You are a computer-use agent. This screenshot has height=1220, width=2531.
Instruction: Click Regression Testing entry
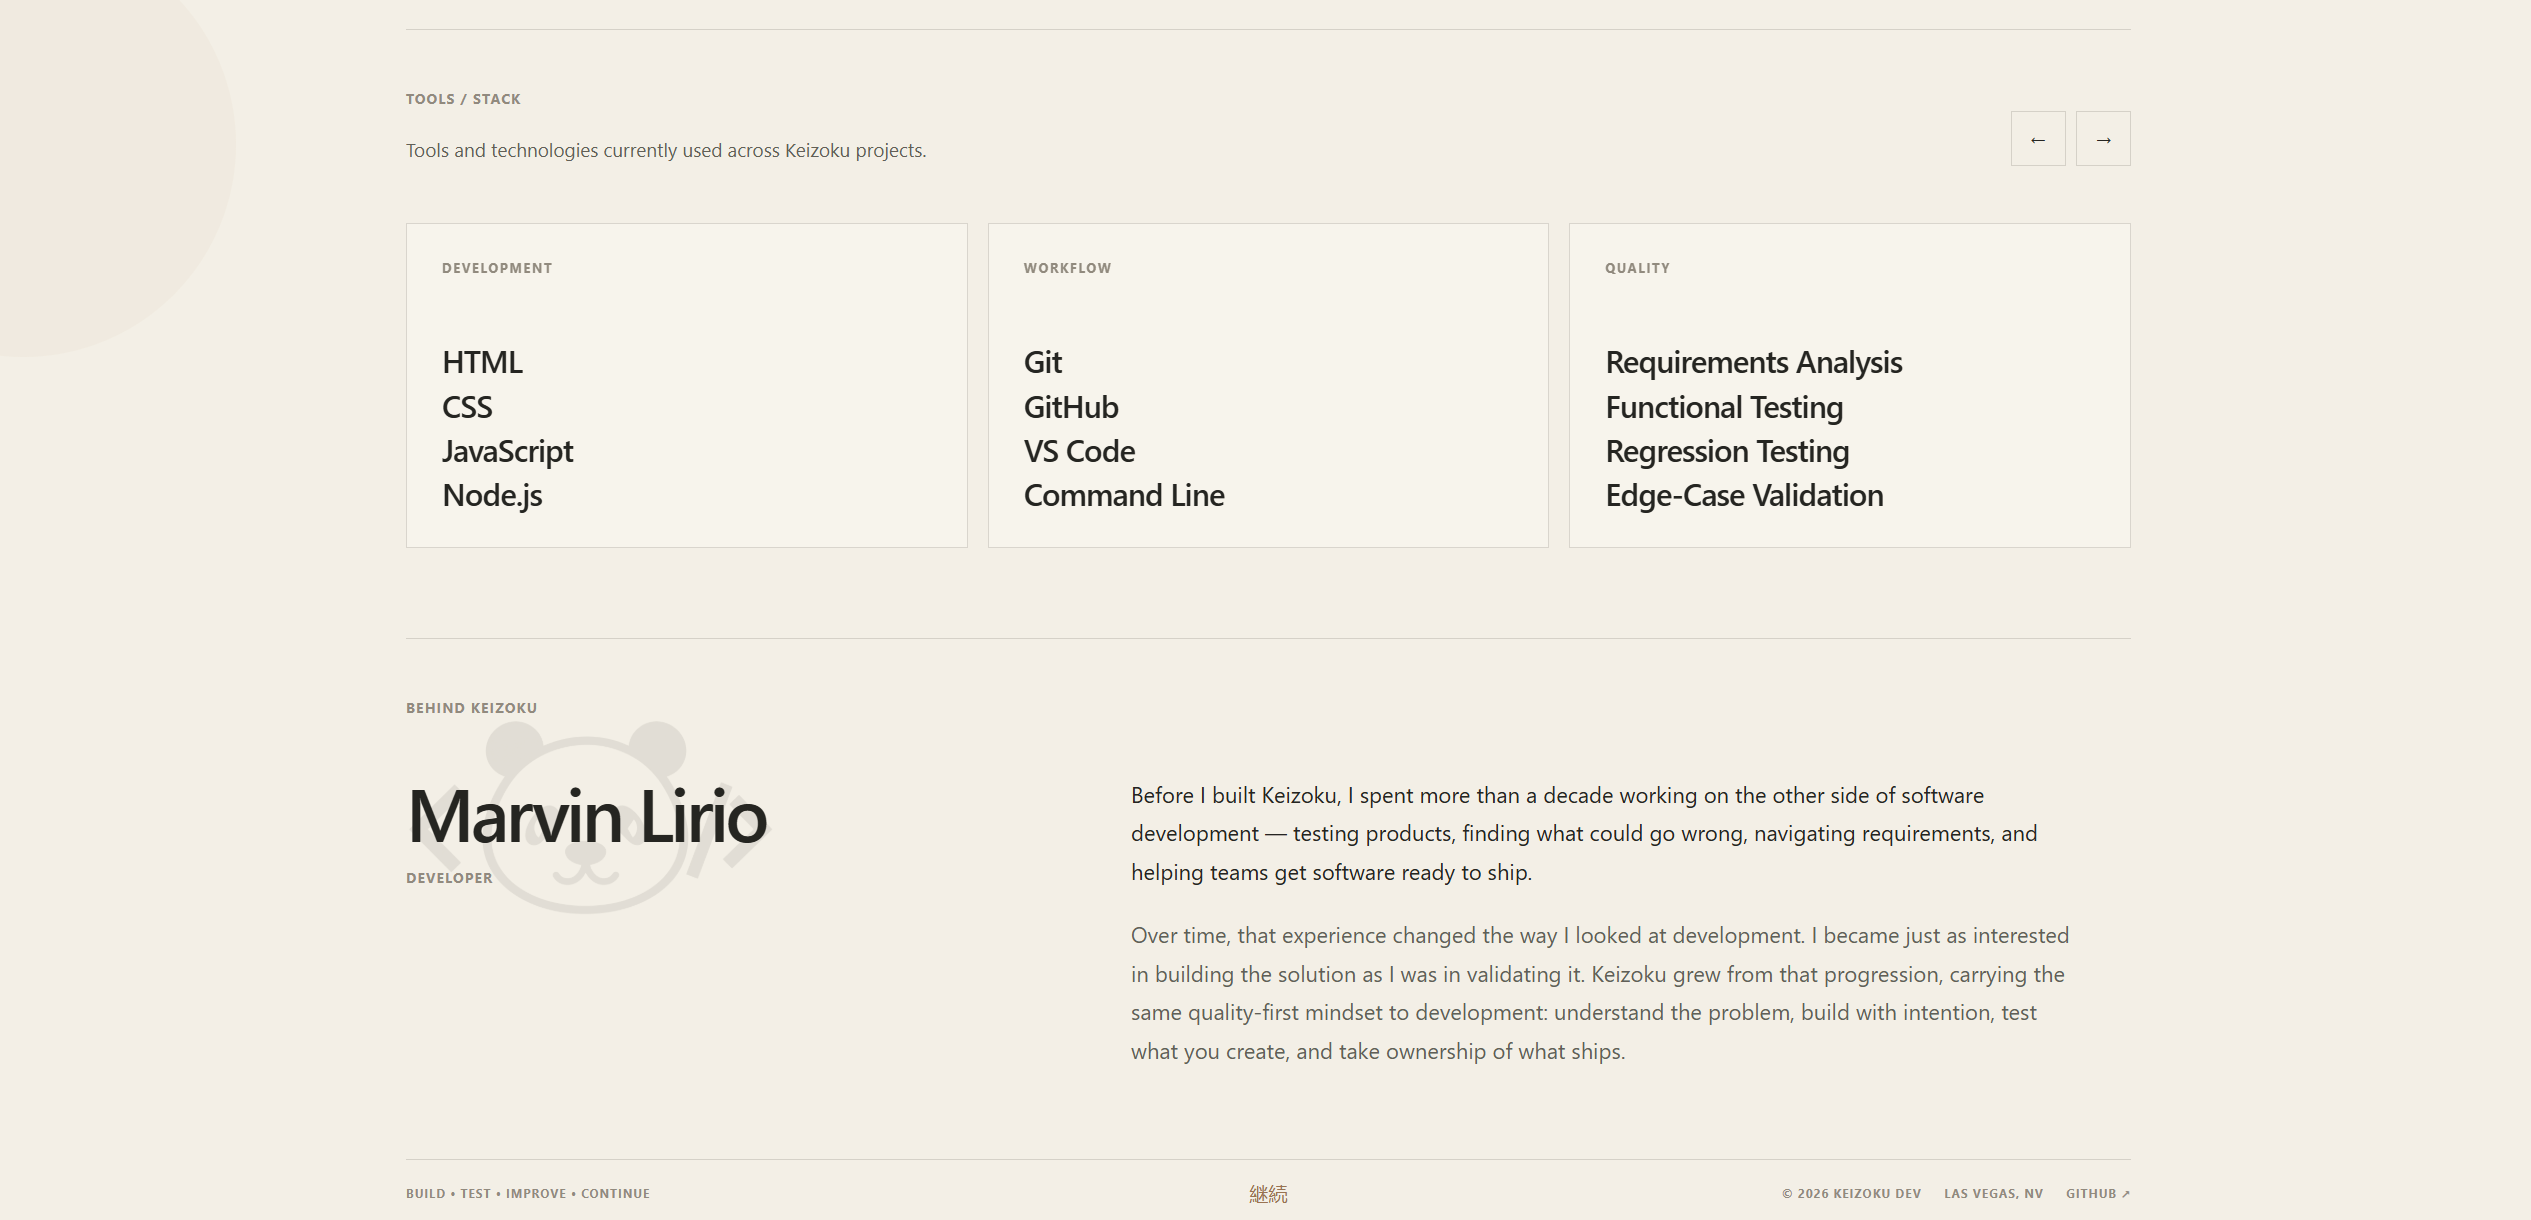pyautogui.click(x=1727, y=452)
